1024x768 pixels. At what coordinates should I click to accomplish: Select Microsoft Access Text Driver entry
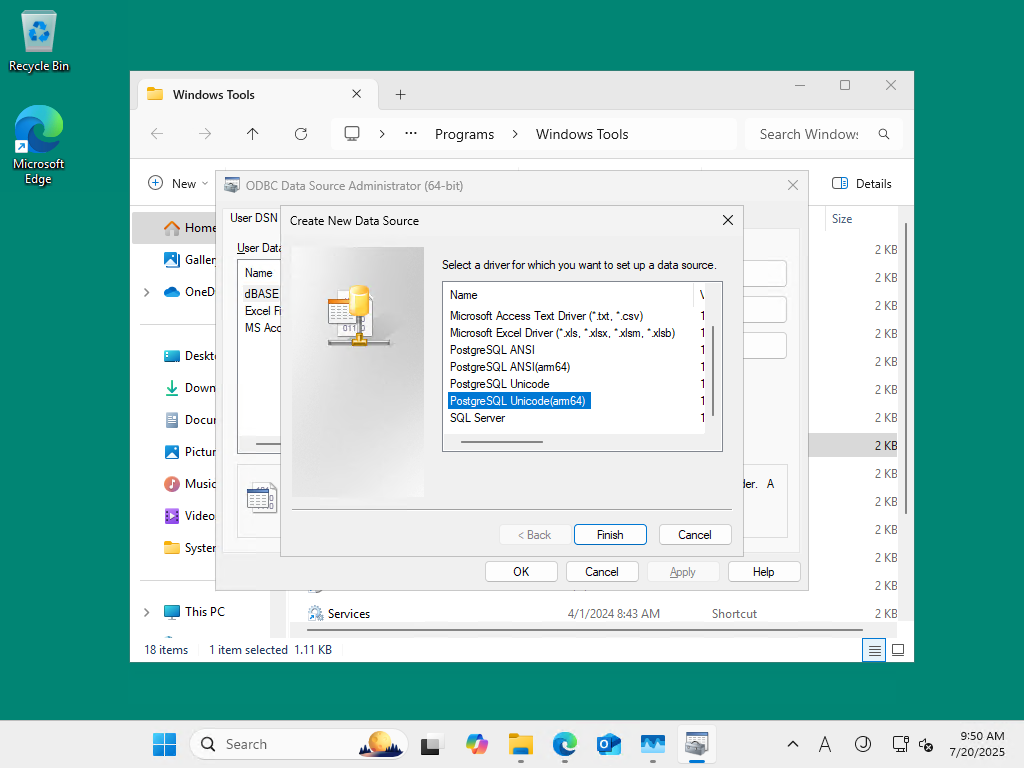point(547,316)
